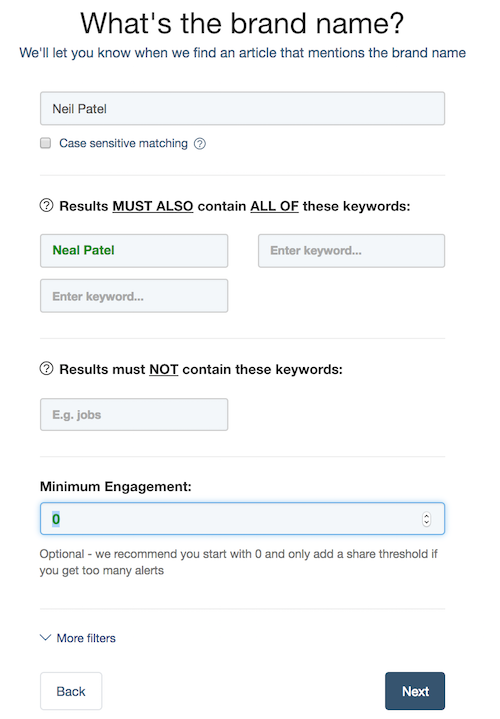
Task: Click the empty keyword field below Neal Patel
Action: tap(134, 296)
